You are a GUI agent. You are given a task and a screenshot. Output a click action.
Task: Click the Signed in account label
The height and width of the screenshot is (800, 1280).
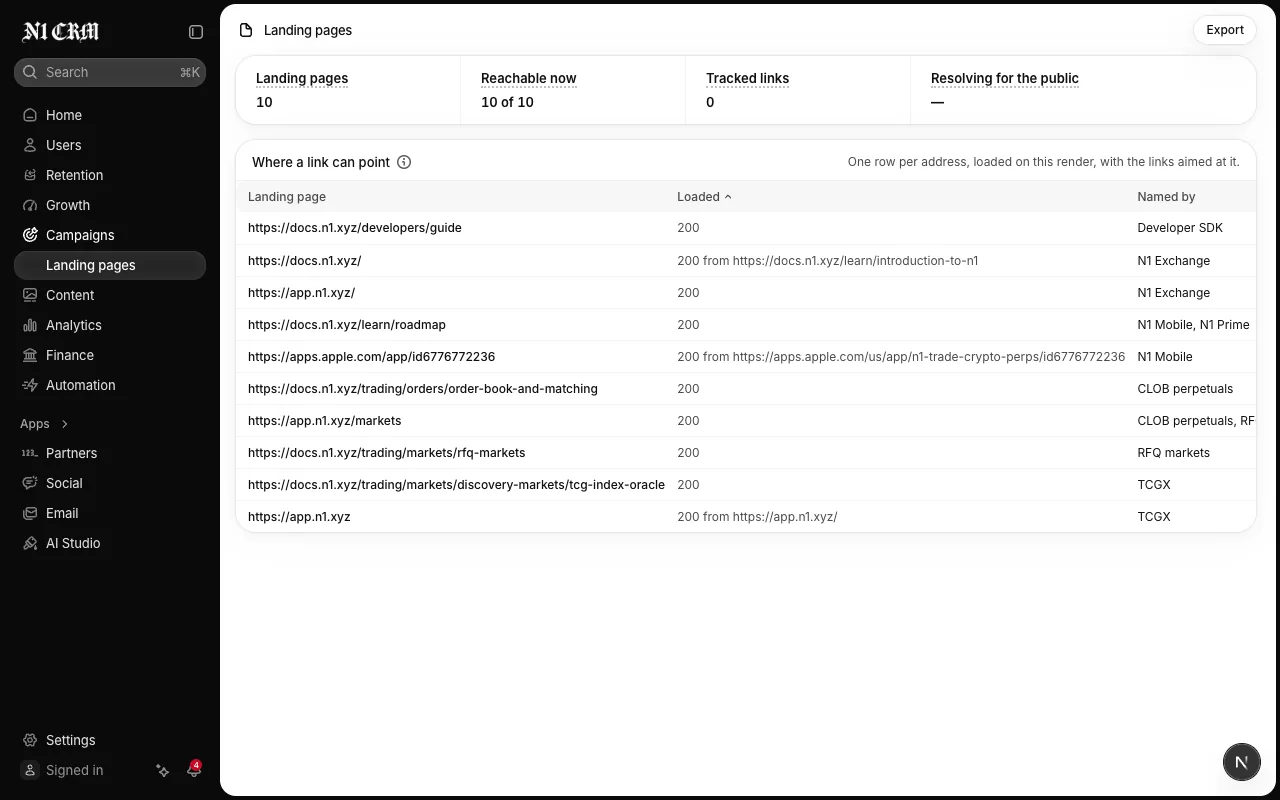(75, 770)
